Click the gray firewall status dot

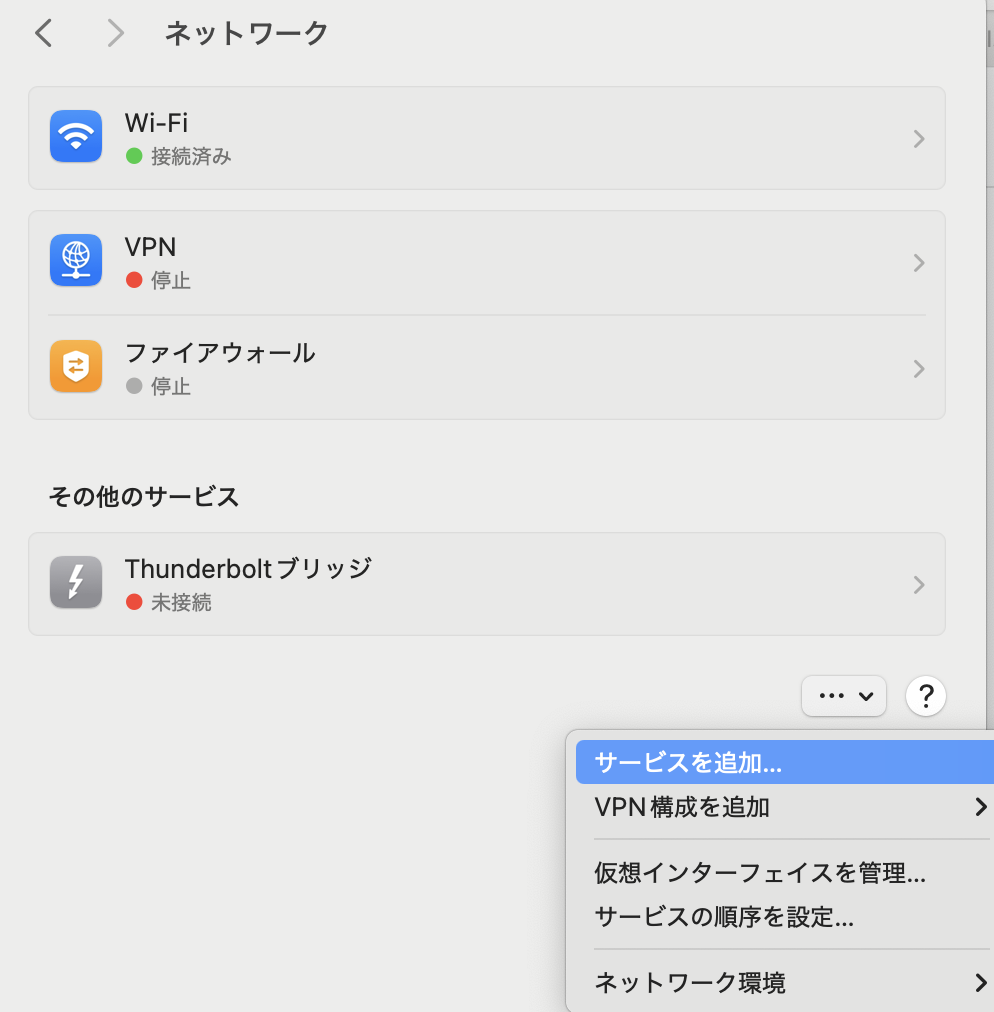tap(134, 386)
